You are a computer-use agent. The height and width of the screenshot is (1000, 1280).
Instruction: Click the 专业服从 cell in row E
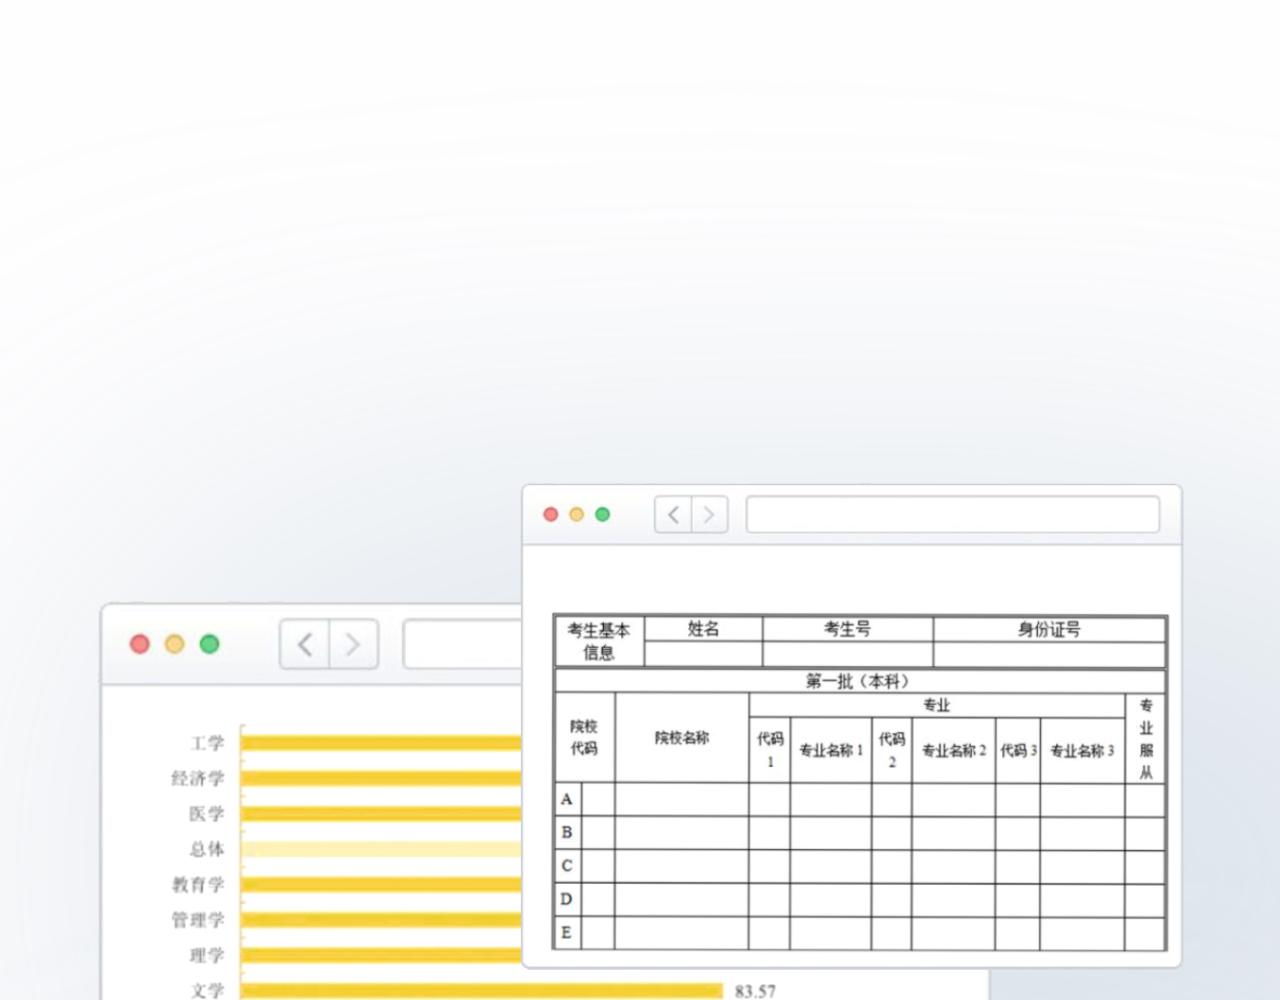pos(1145,933)
